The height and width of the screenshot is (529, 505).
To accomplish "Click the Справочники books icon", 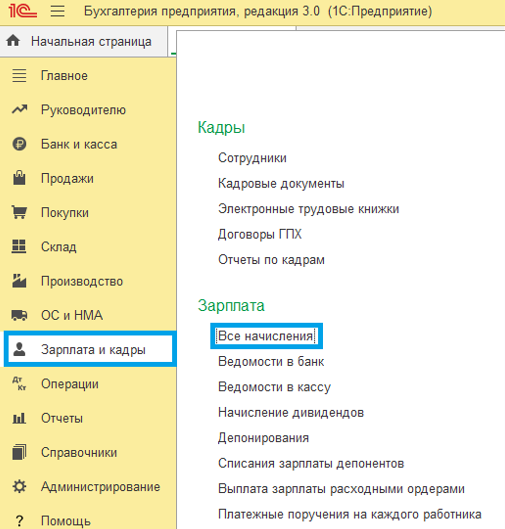I will pos(19,452).
